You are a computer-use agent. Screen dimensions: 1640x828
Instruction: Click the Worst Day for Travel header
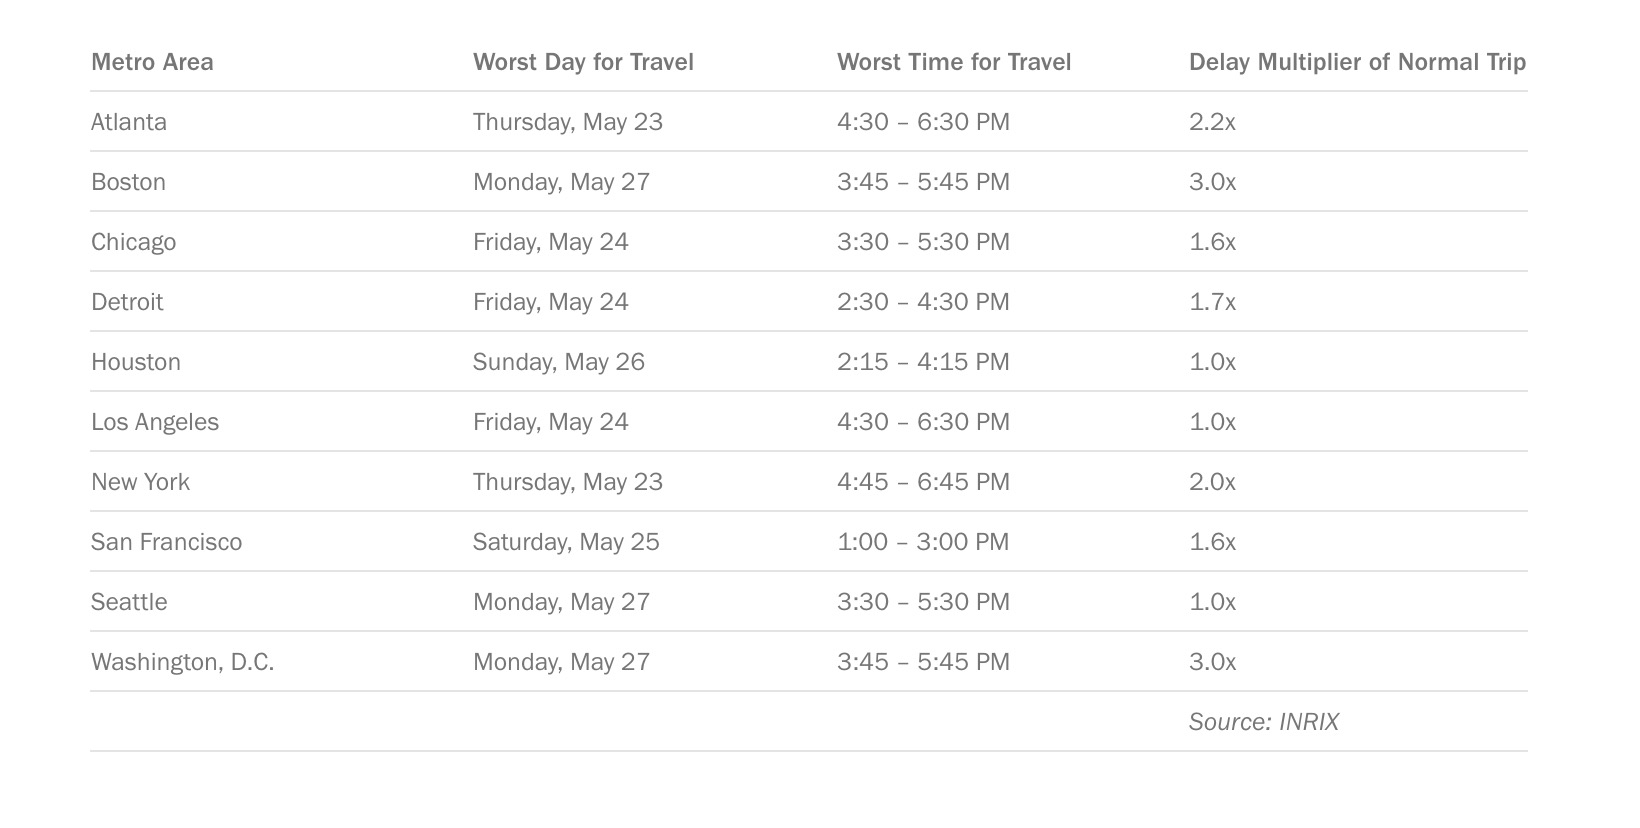[583, 62]
